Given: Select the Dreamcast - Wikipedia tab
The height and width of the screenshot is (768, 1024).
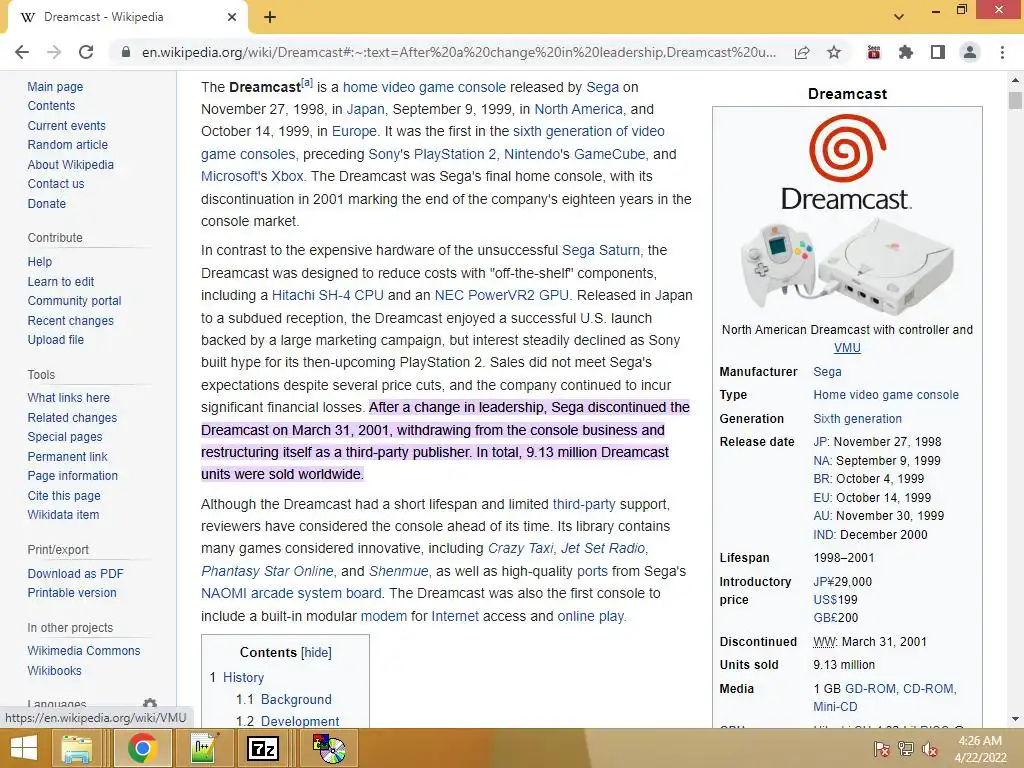Looking at the screenshot, I should 128,17.
